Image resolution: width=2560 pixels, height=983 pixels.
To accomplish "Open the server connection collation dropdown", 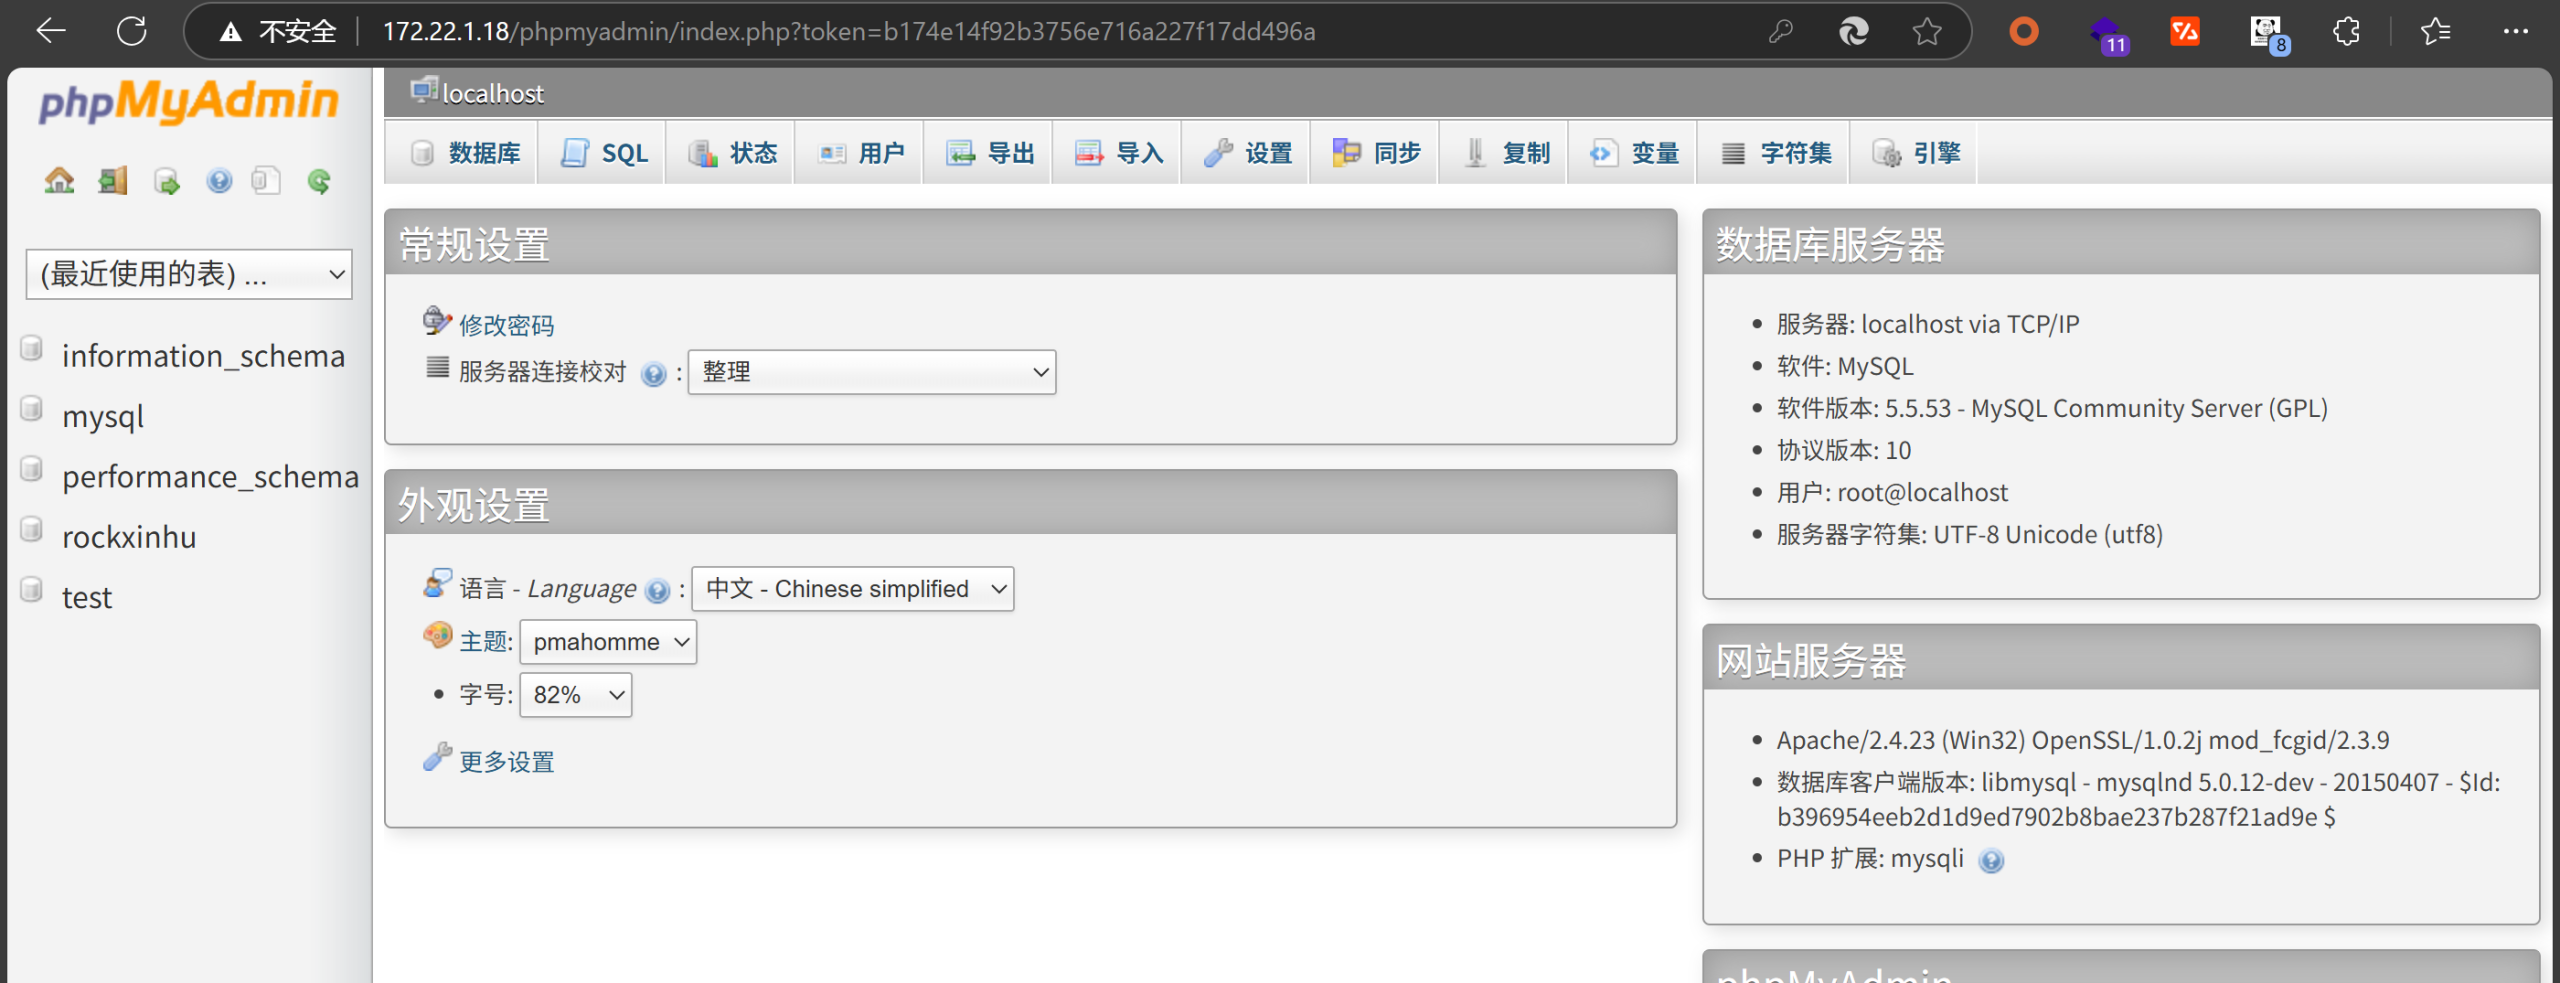I will pyautogui.click(x=872, y=372).
